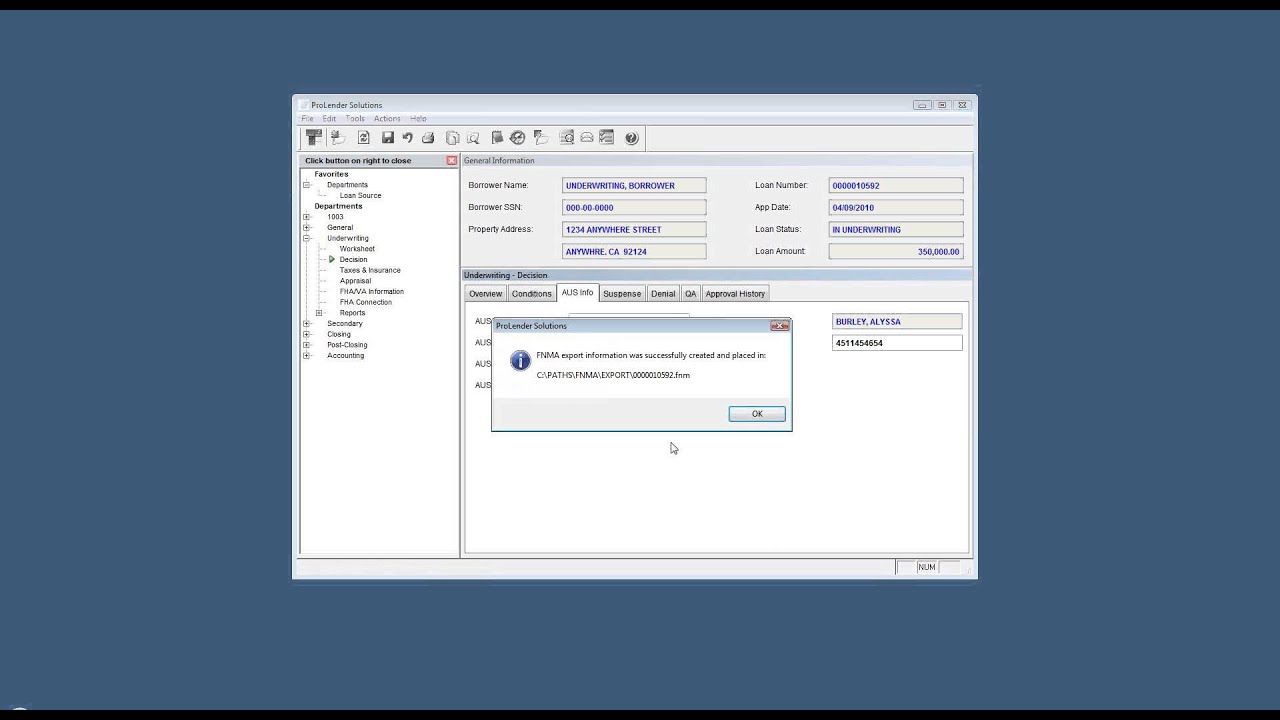Open FHA/VA Information in the tree
The image size is (1280, 720).
pos(371,292)
